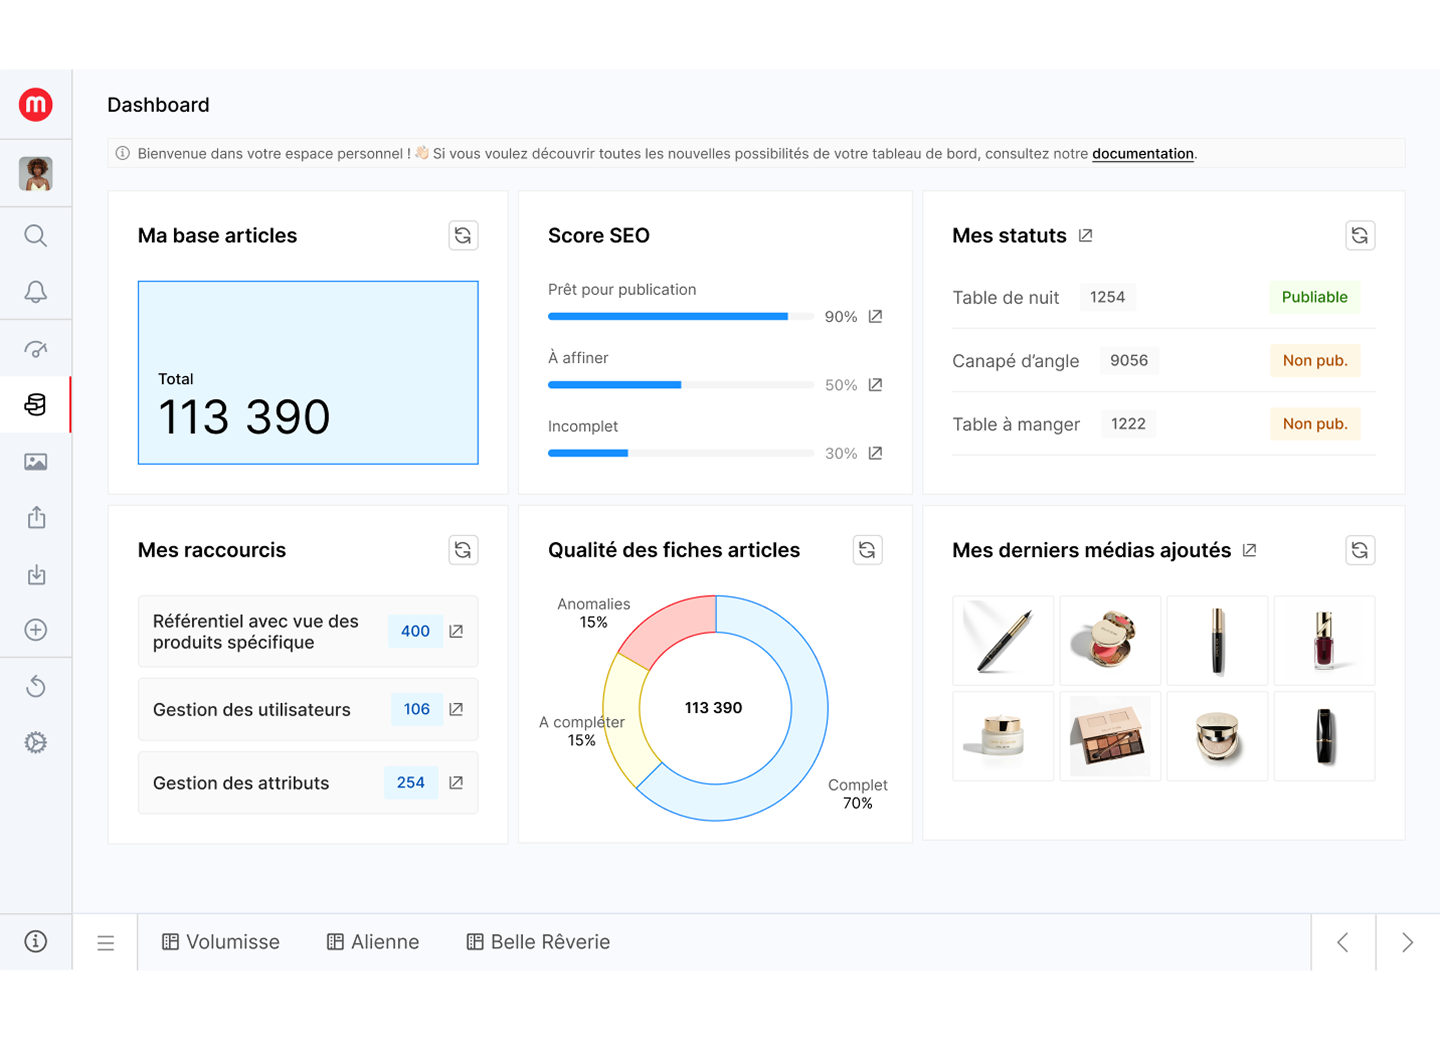Click the Publiable status badge for Table de nuit
Image resolution: width=1440 pixels, height=1040 pixels.
point(1314,297)
